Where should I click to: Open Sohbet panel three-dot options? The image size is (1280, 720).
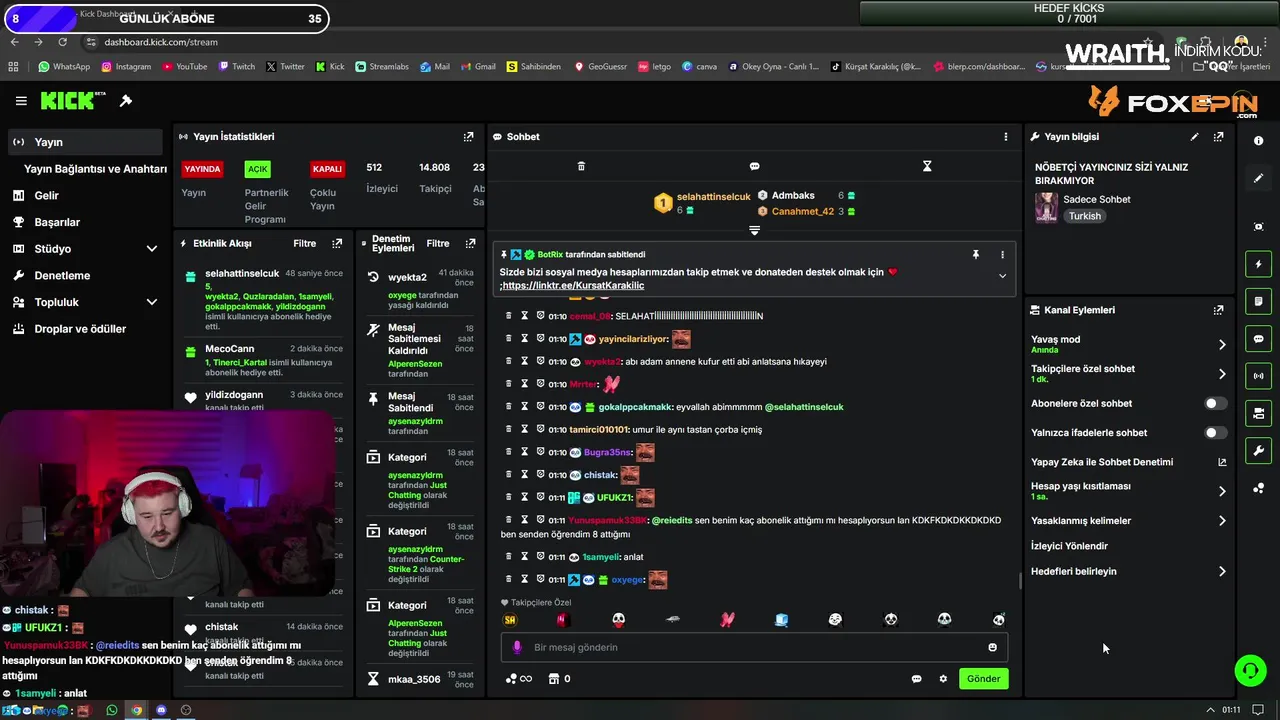click(1006, 137)
